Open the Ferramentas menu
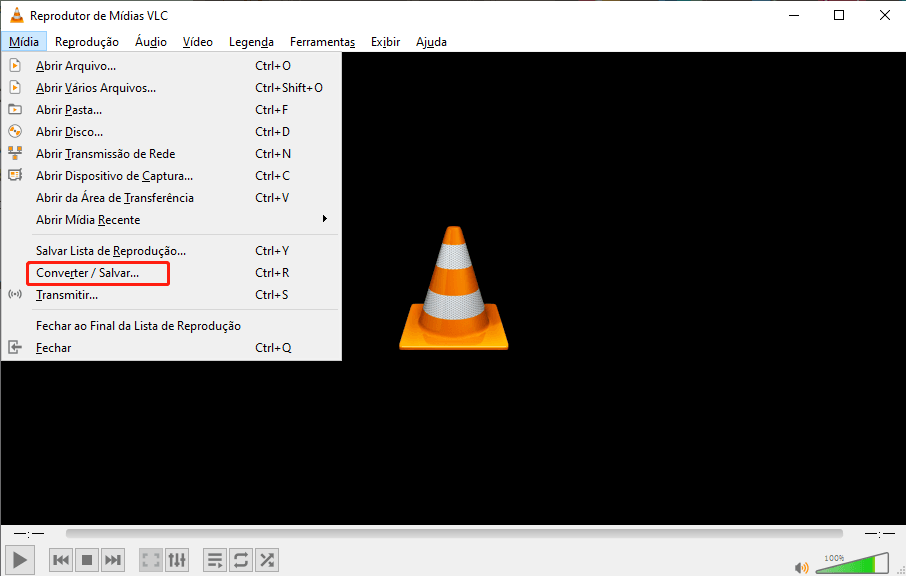The image size is (906, 576). click(x=322, y=42)
